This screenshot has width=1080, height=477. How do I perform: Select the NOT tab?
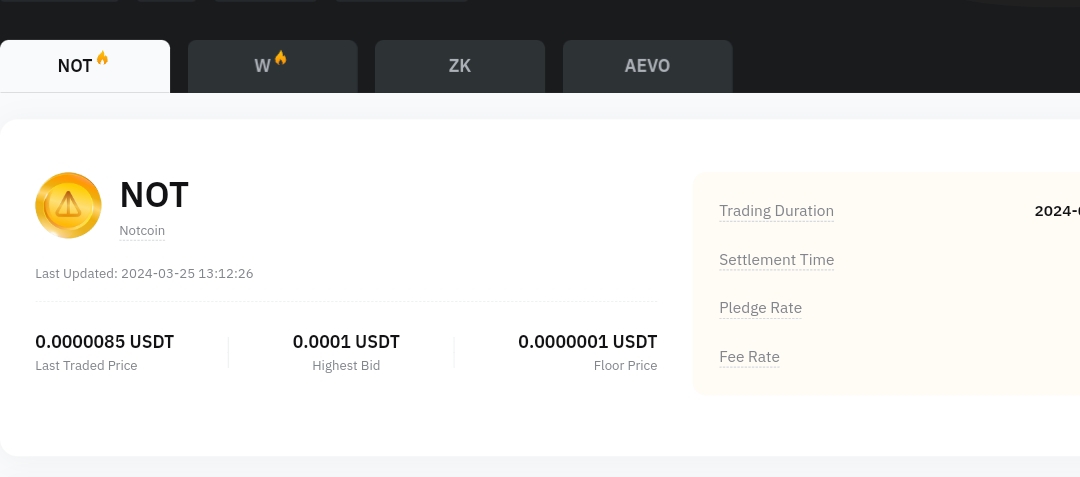(85, 66)
